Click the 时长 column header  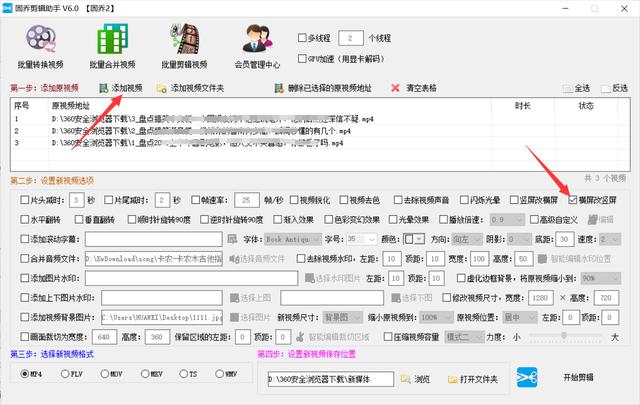(523, 106)
